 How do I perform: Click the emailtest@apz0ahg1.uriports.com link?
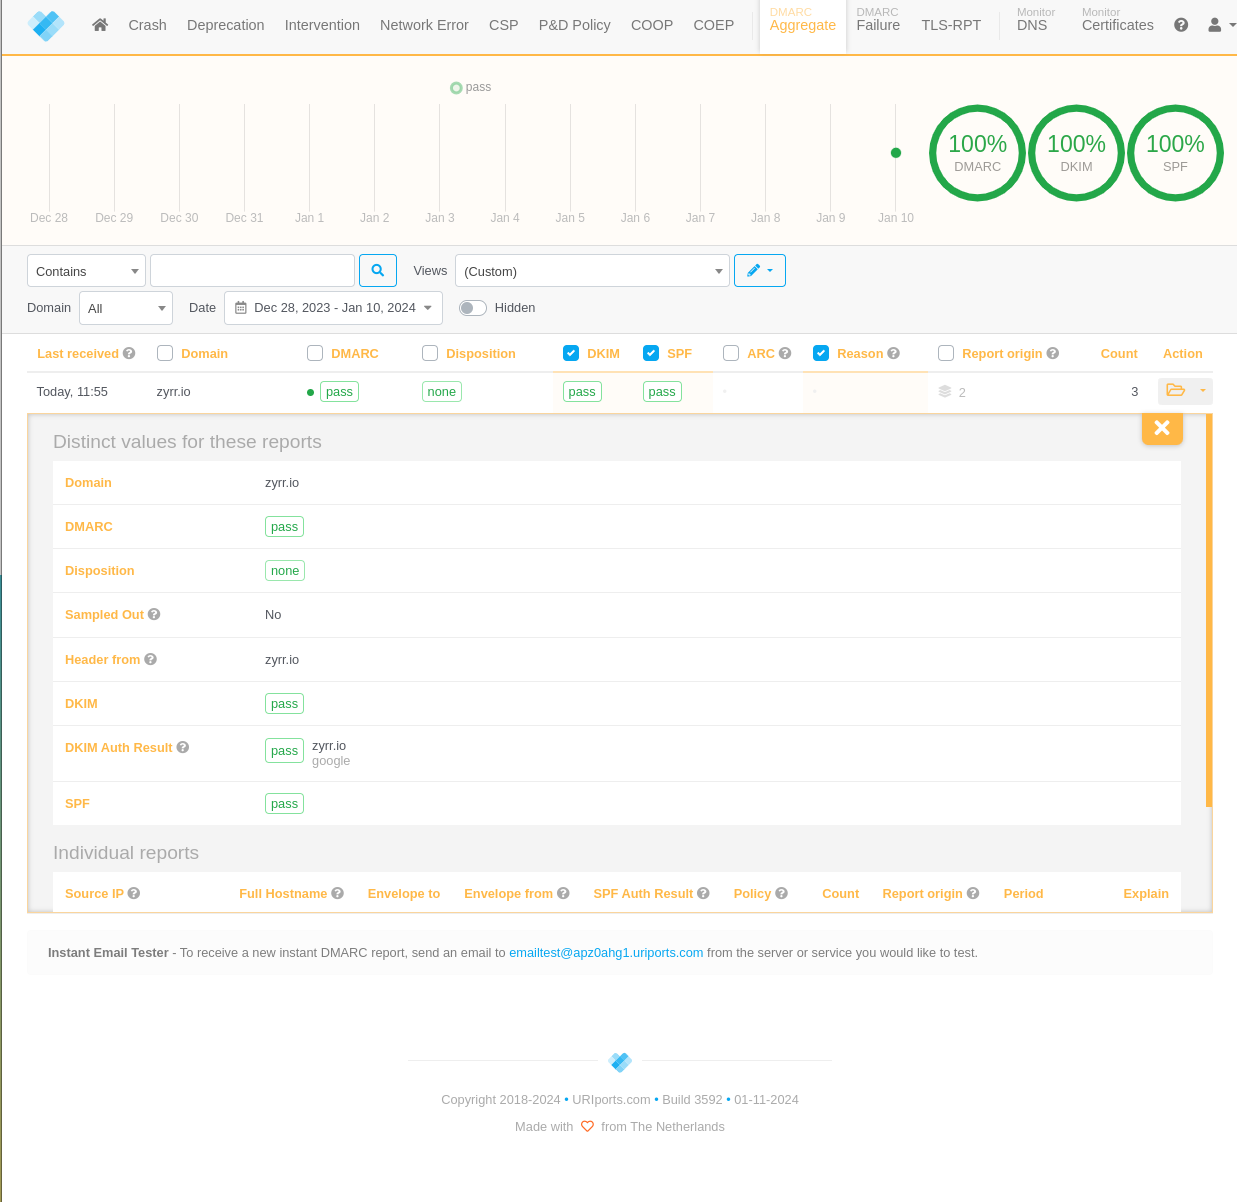[606, 952]
